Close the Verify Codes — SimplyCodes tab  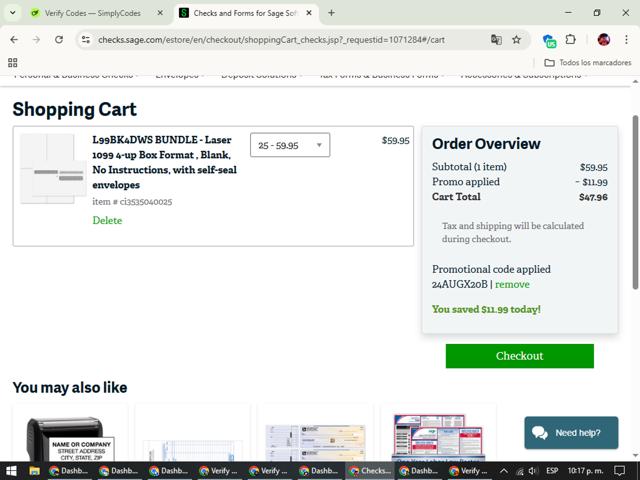click(160, 13)
